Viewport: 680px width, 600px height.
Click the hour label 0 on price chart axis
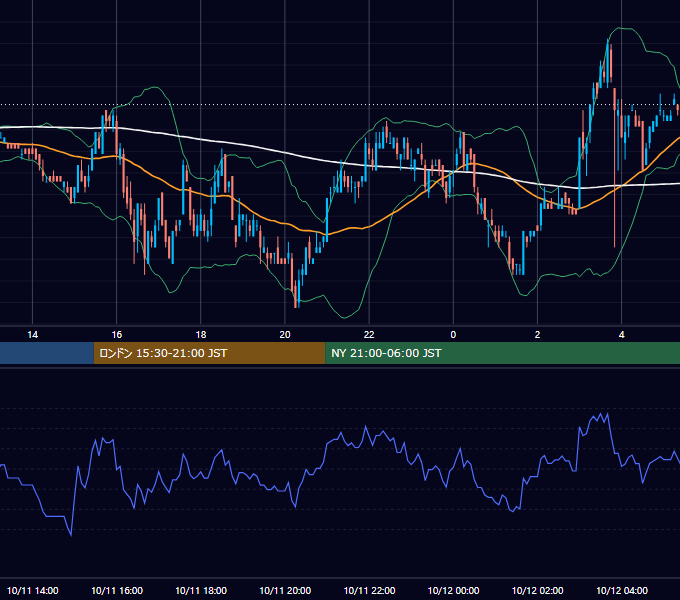tap(453, 335)
